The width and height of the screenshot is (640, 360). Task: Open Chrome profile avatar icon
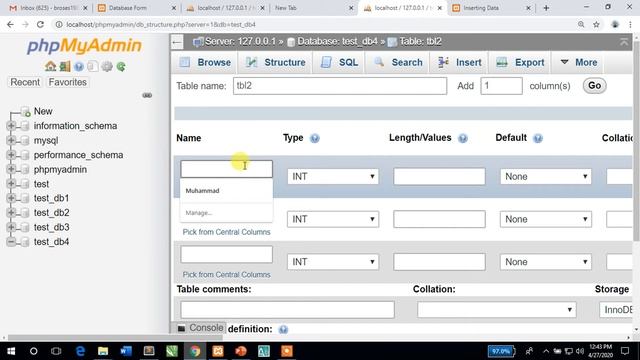pos(615,24)
